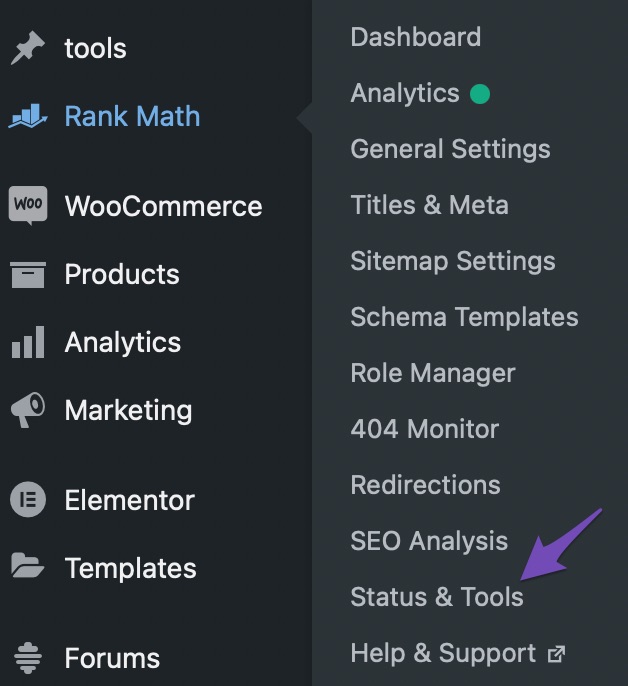
Task: Open Status & Tools page
Action: coord(436,597)
